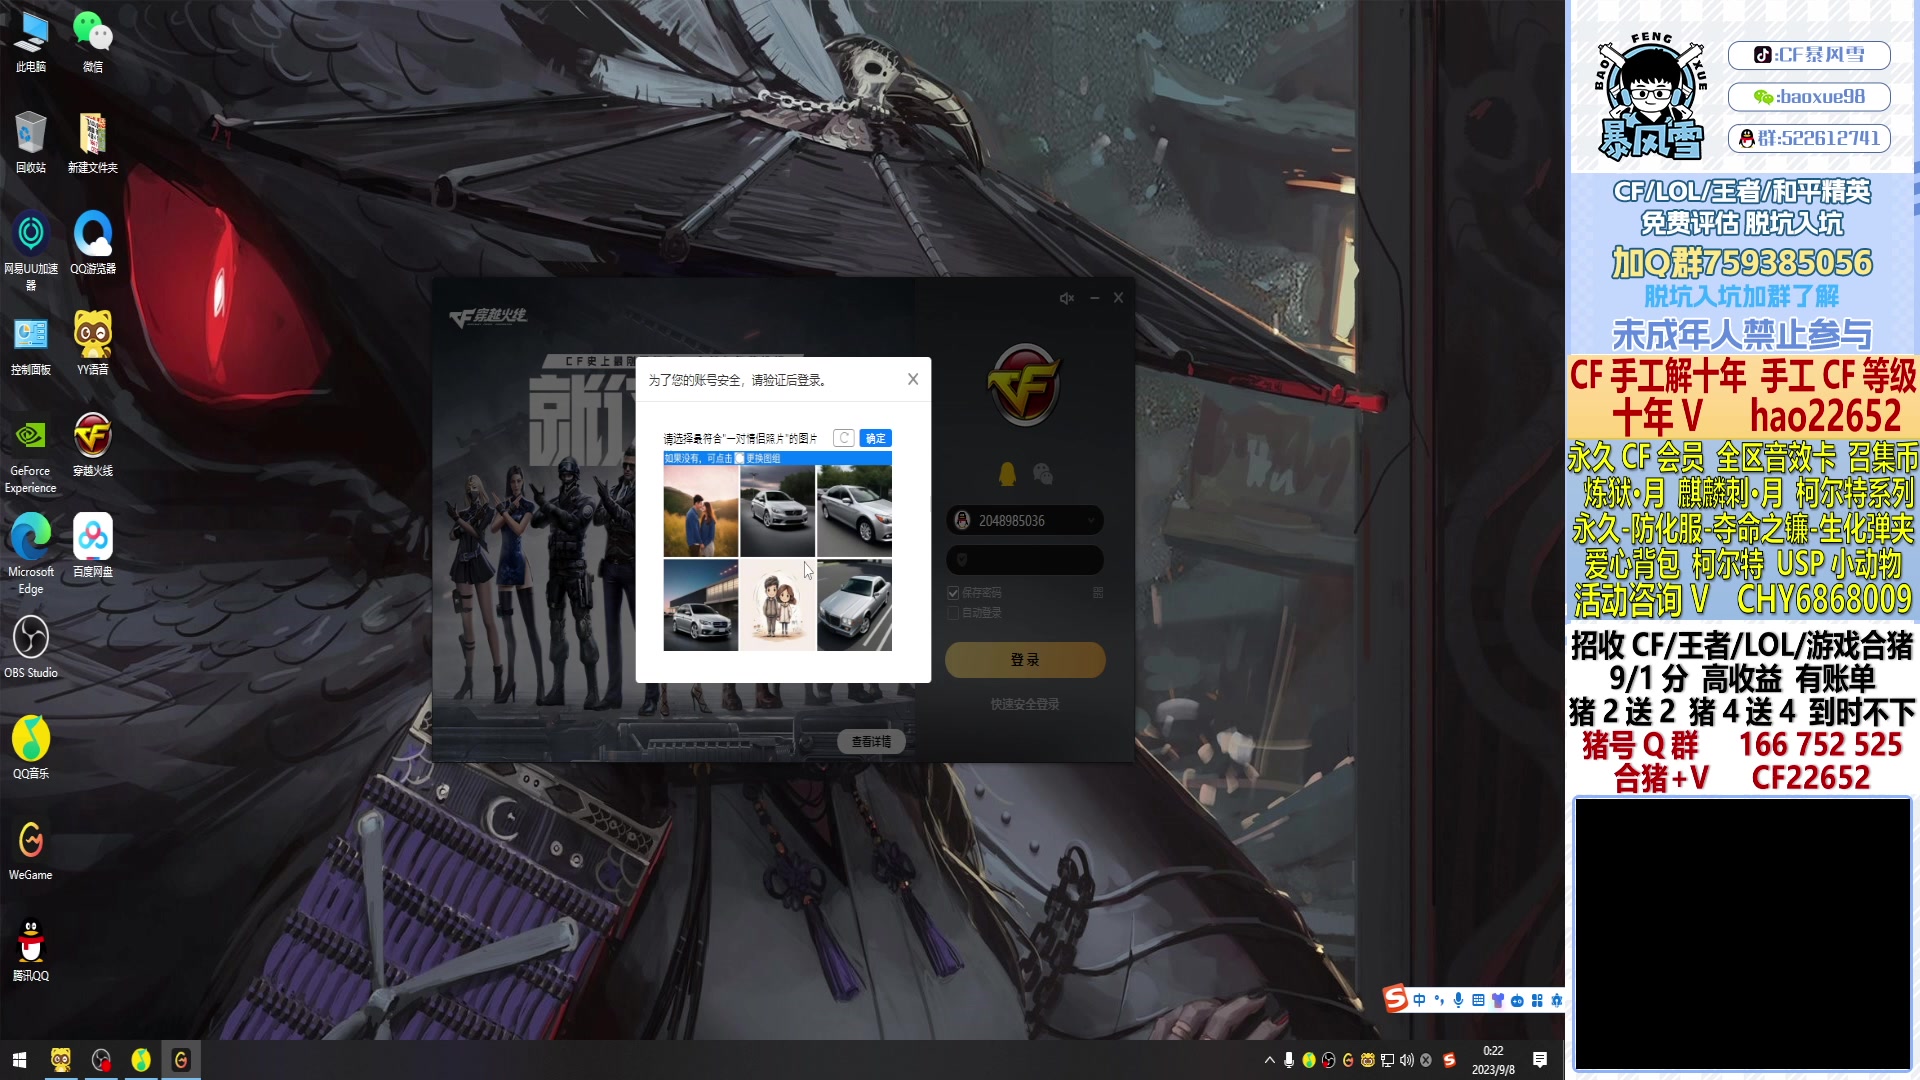Launch OBS Studio from the desktop
1920x1080 pixels.
31,648
